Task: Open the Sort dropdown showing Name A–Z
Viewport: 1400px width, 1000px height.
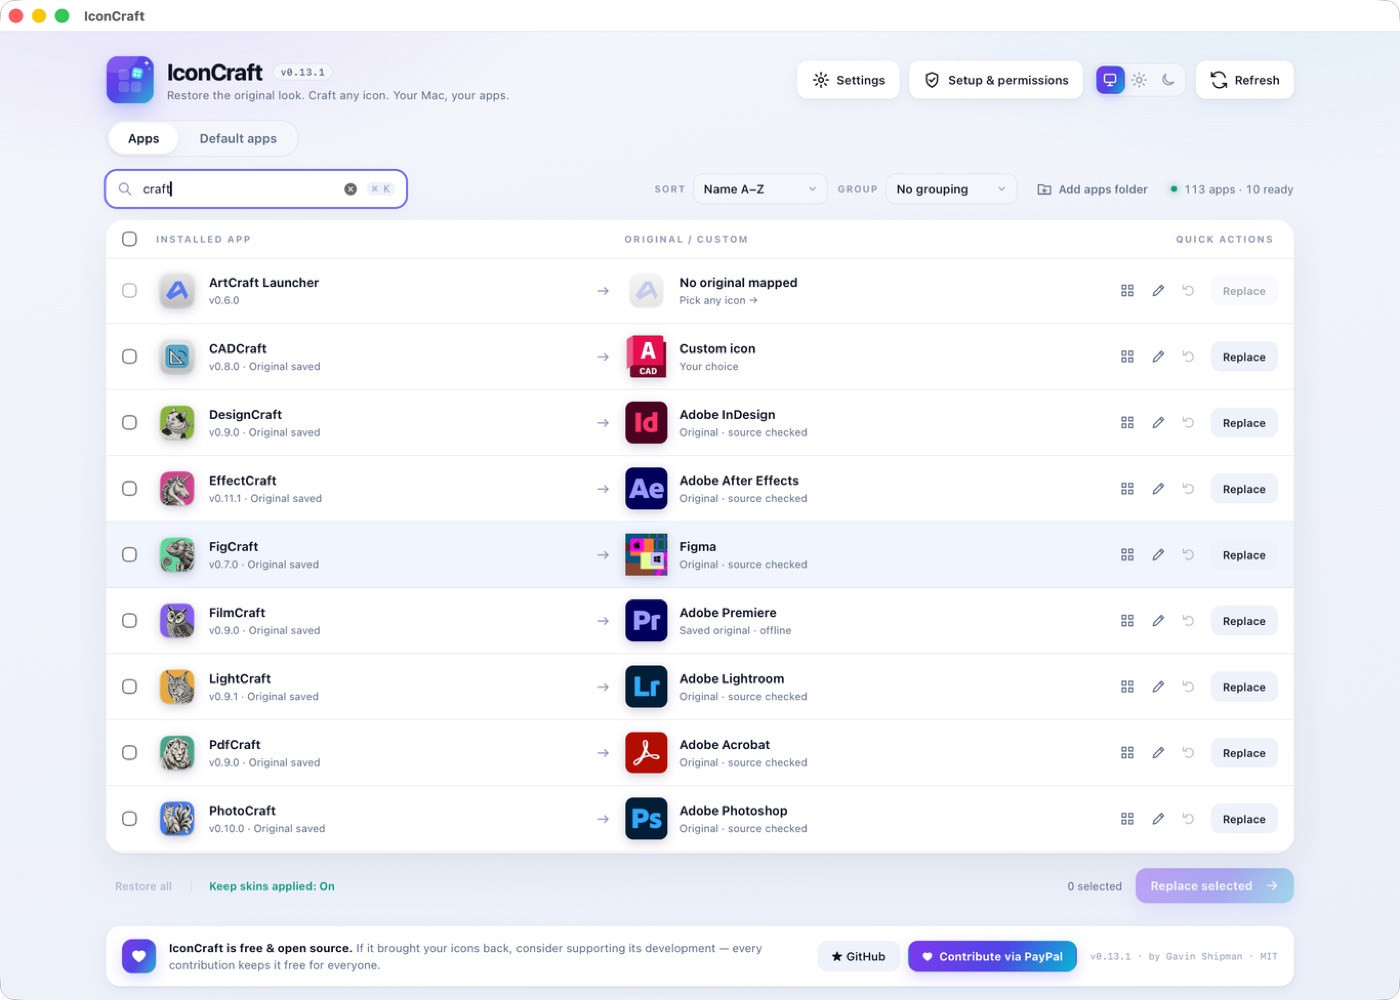Action: [x=760, y=189]
